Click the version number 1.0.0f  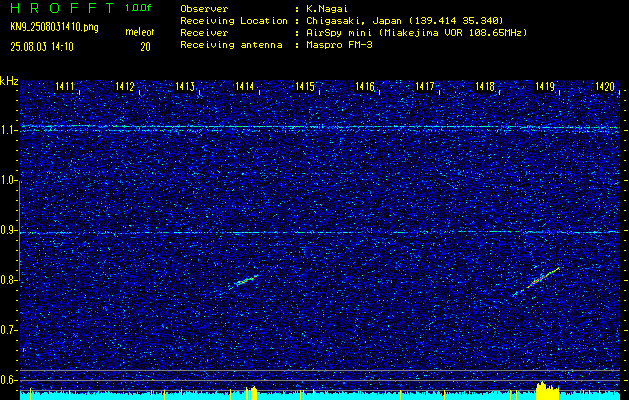[x=138, y=8]
